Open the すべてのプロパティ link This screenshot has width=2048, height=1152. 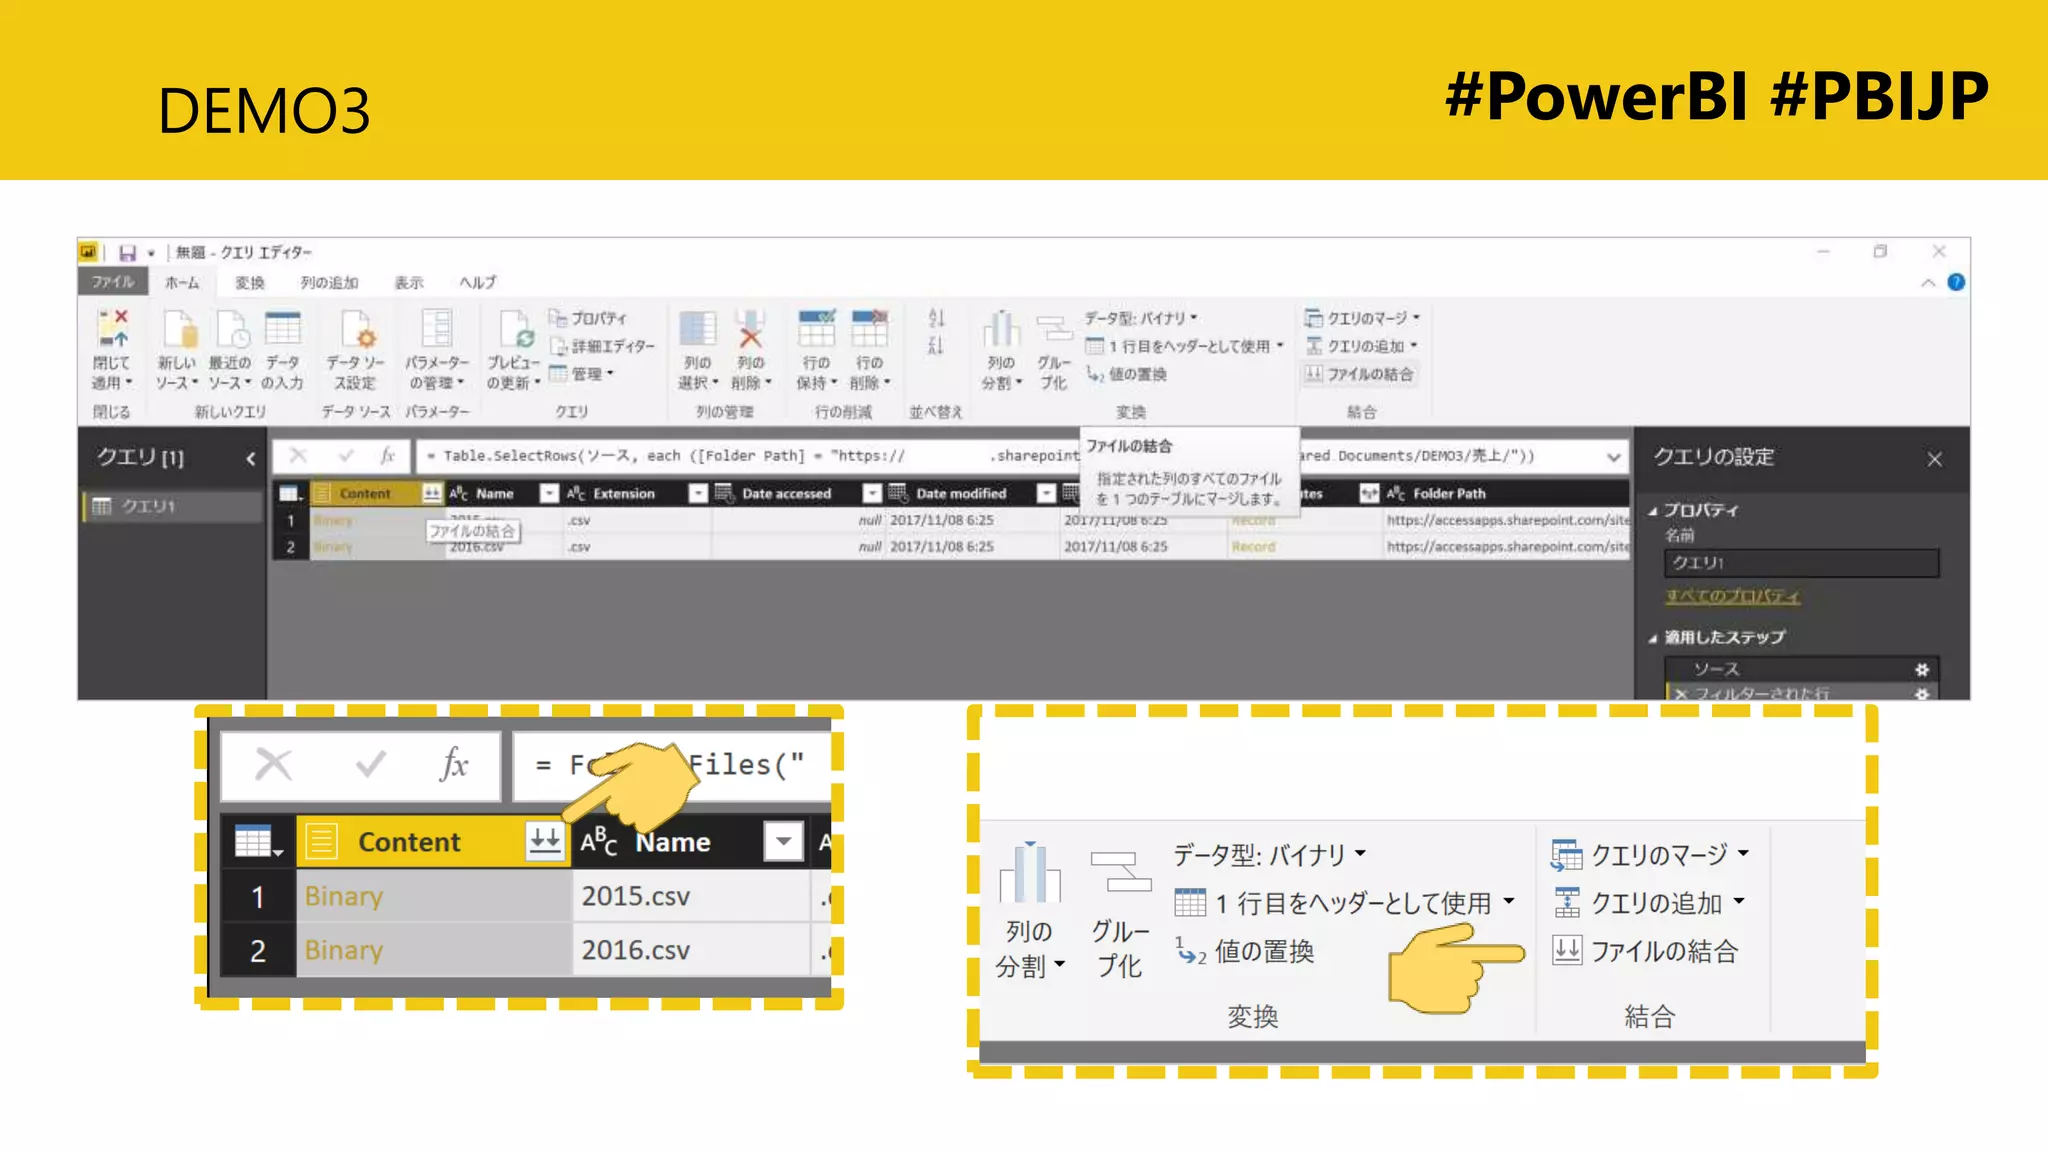pos(1732,596)
